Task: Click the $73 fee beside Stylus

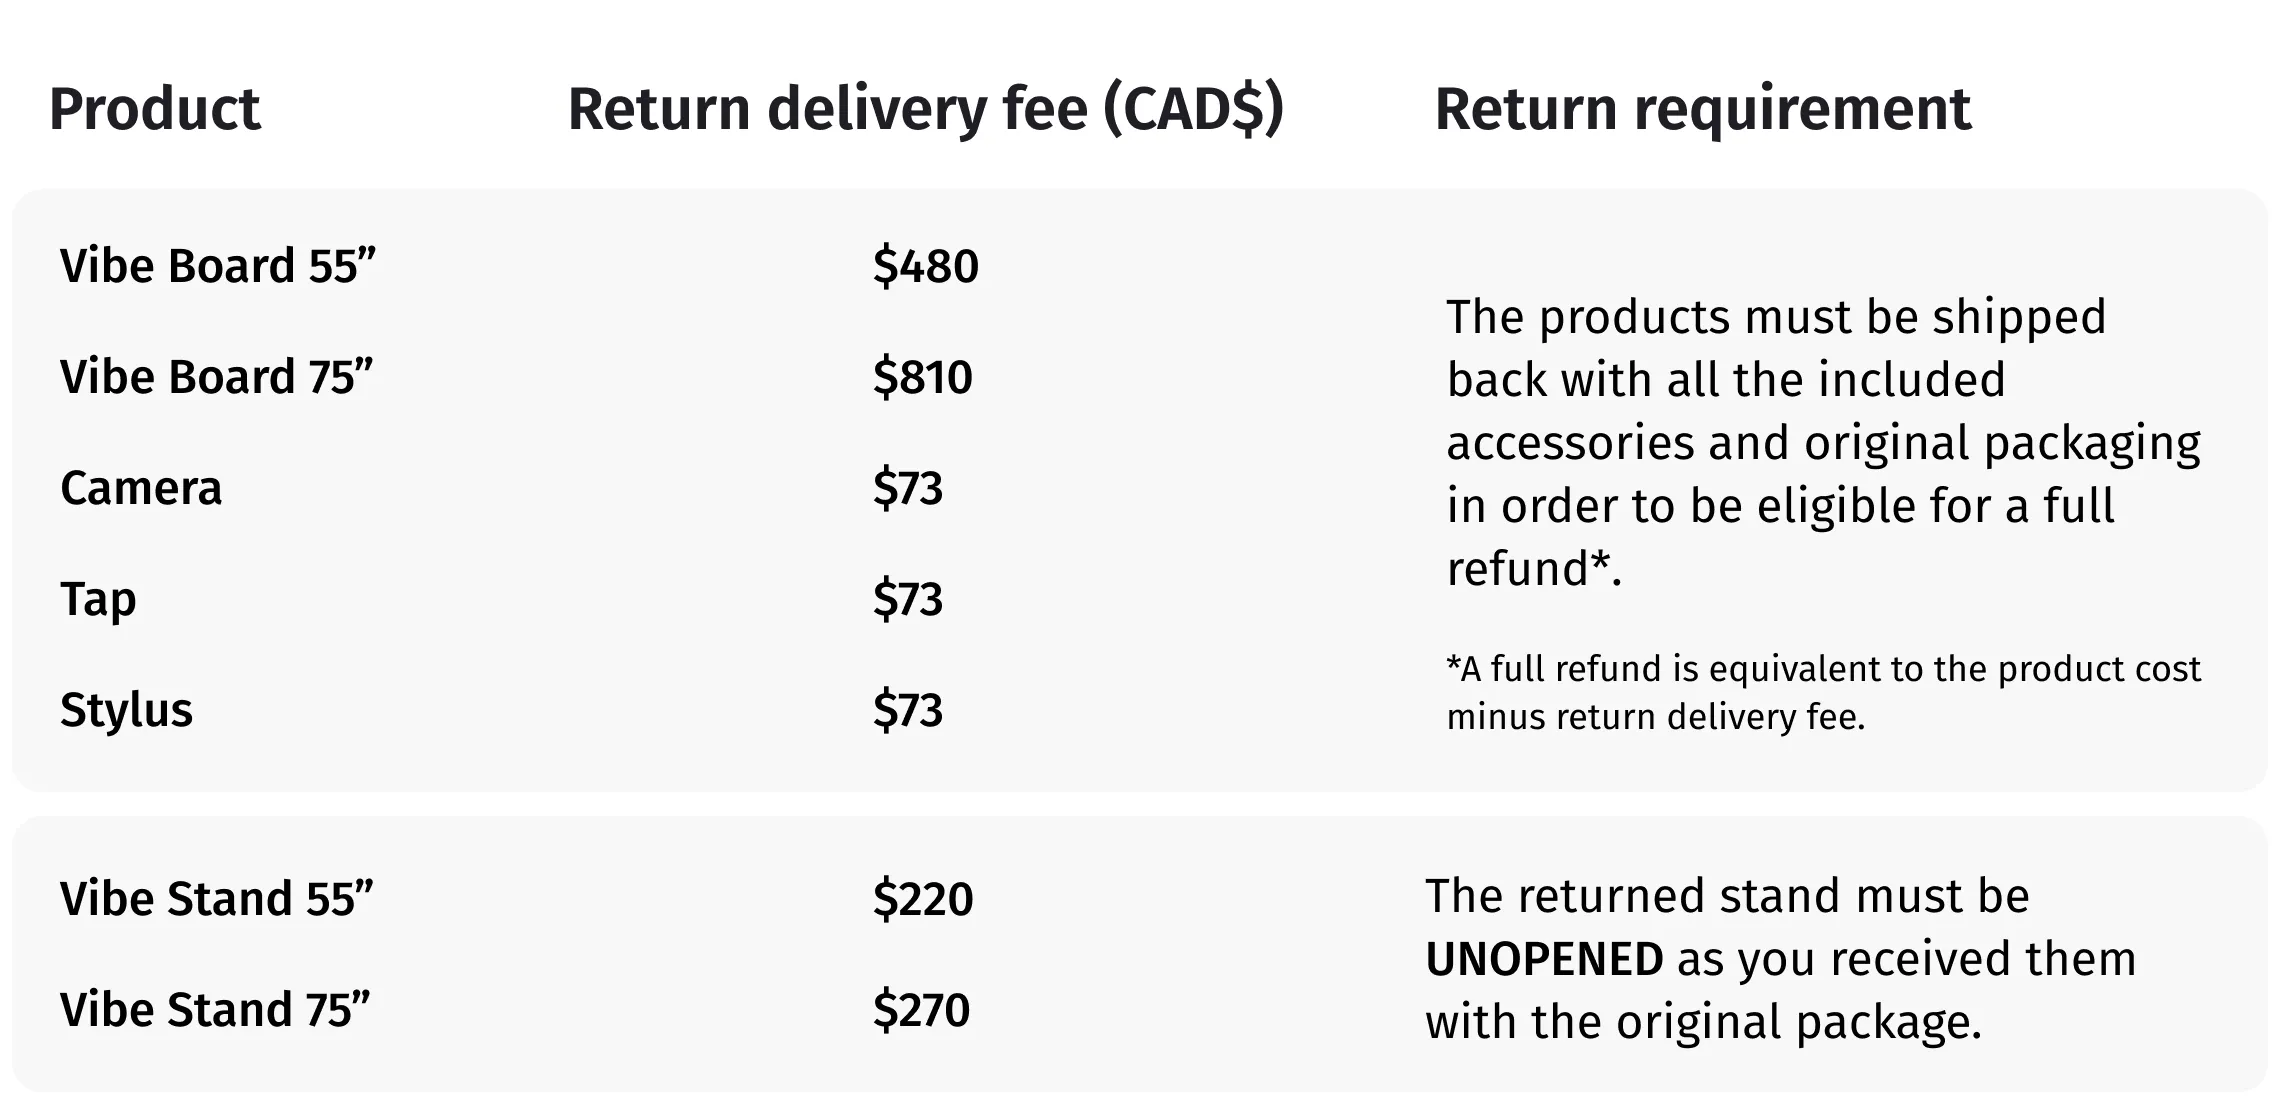Action: pos(908,710)
